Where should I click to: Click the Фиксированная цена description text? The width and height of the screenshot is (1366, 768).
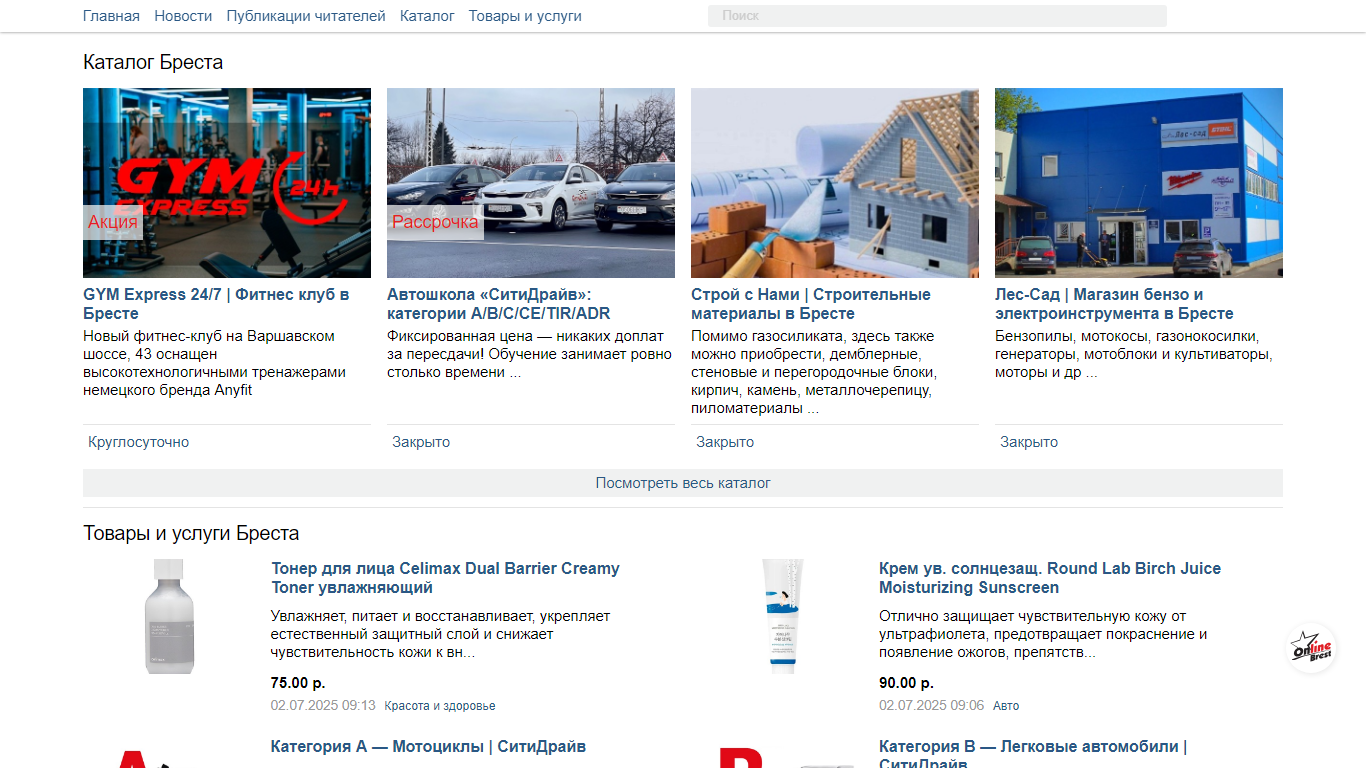[530, 354]
